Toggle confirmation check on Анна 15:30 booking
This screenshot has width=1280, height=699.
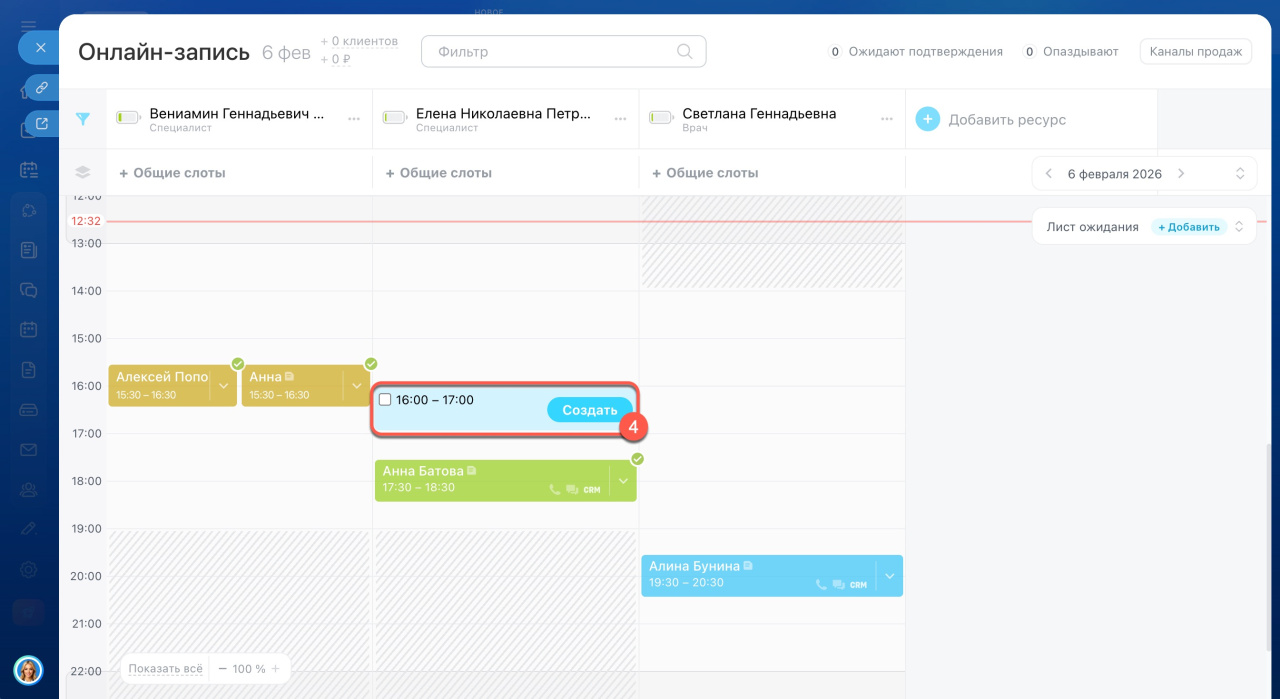[370, 364]
